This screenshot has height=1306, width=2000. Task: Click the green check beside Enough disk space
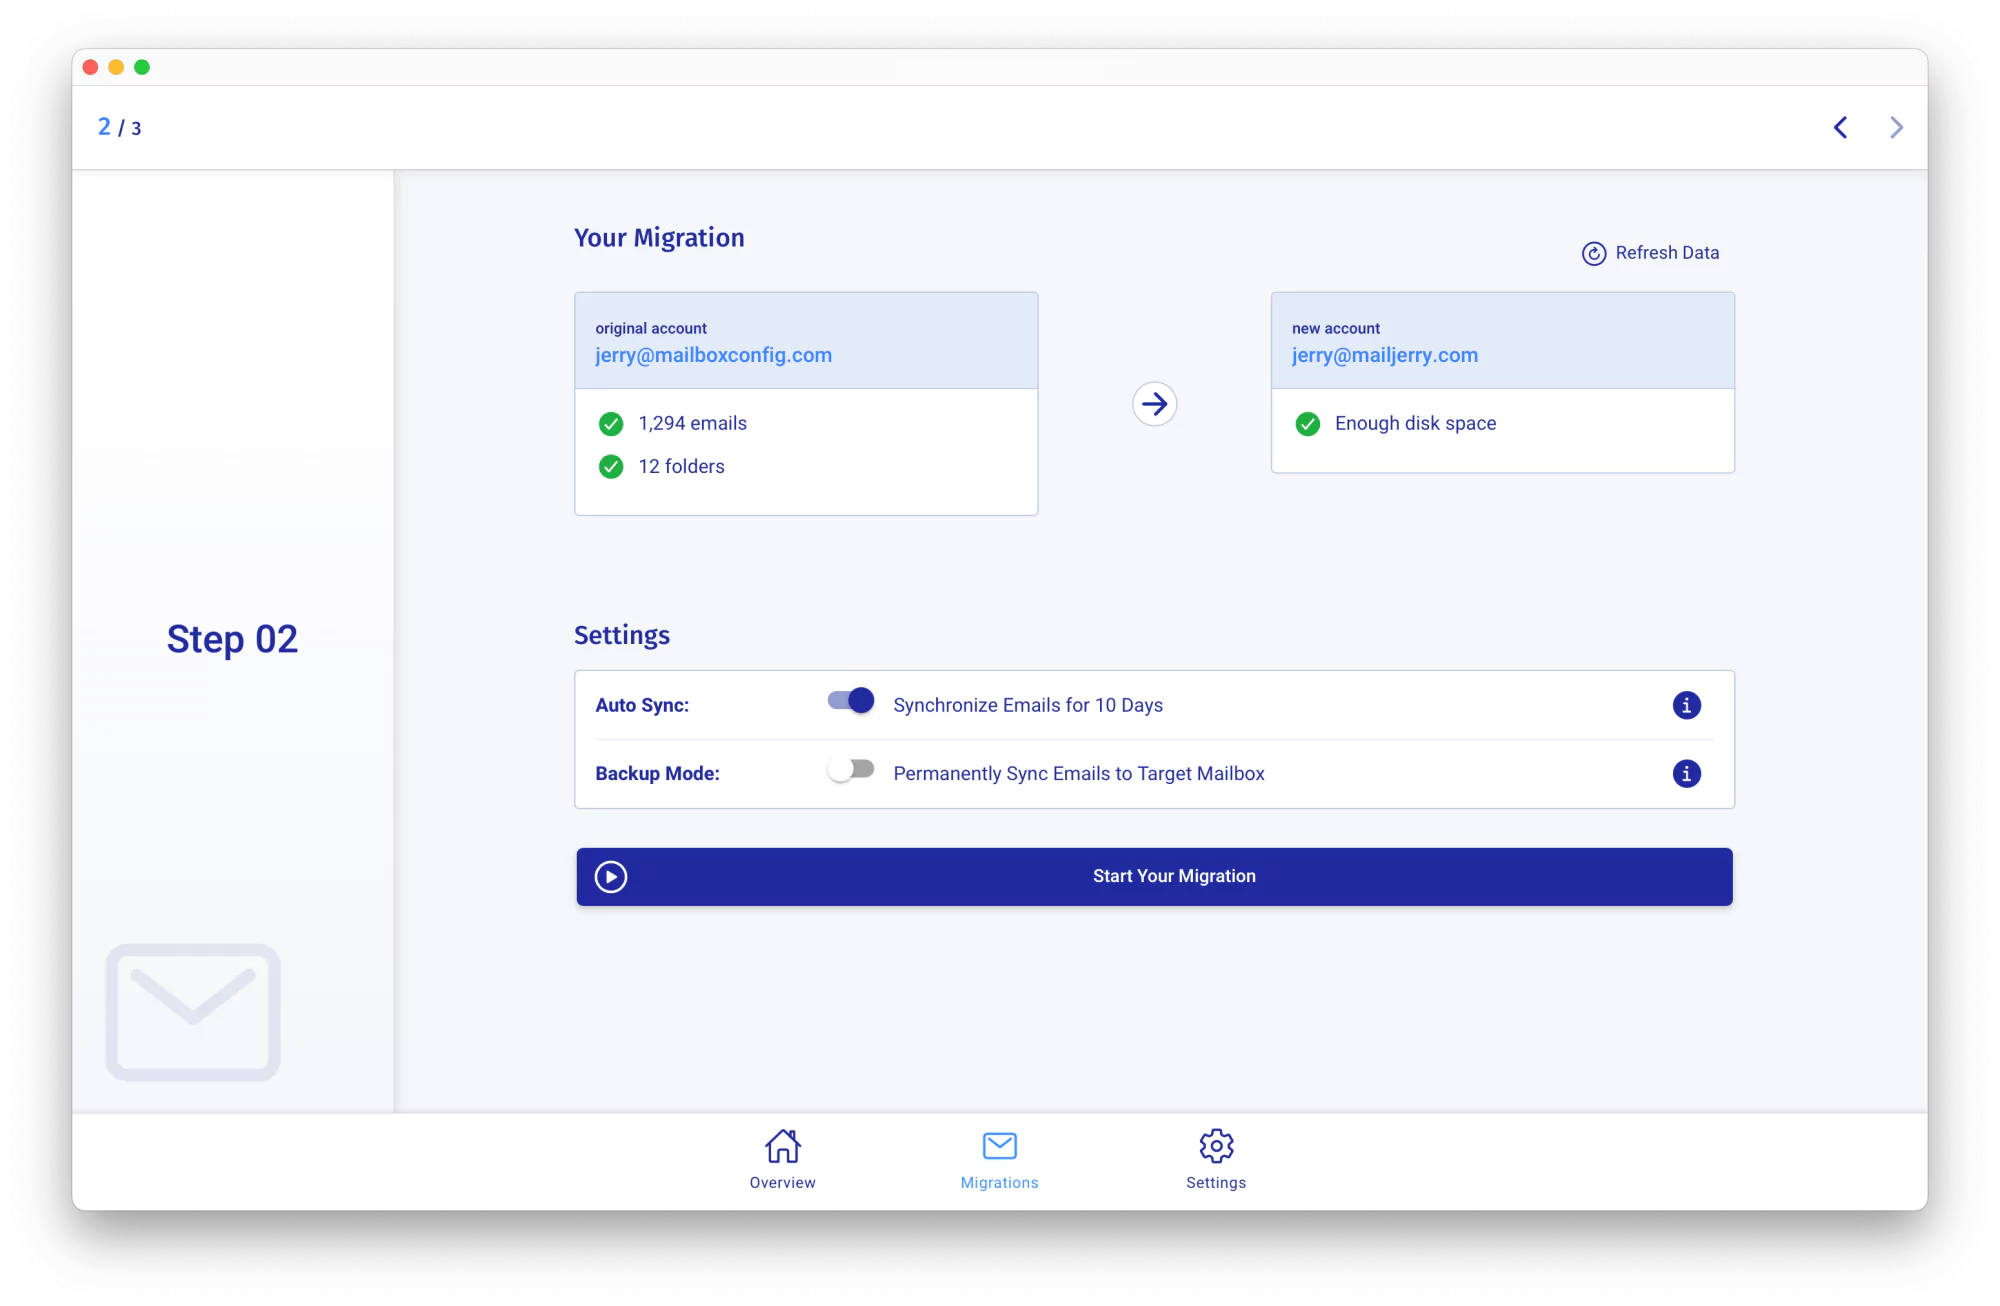(1308, 424)
